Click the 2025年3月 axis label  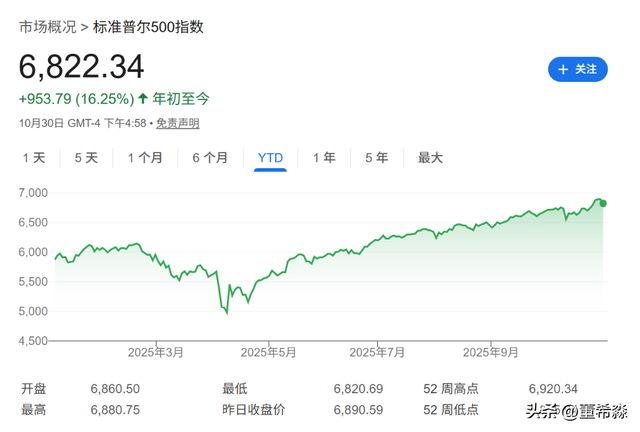(156, 352)
